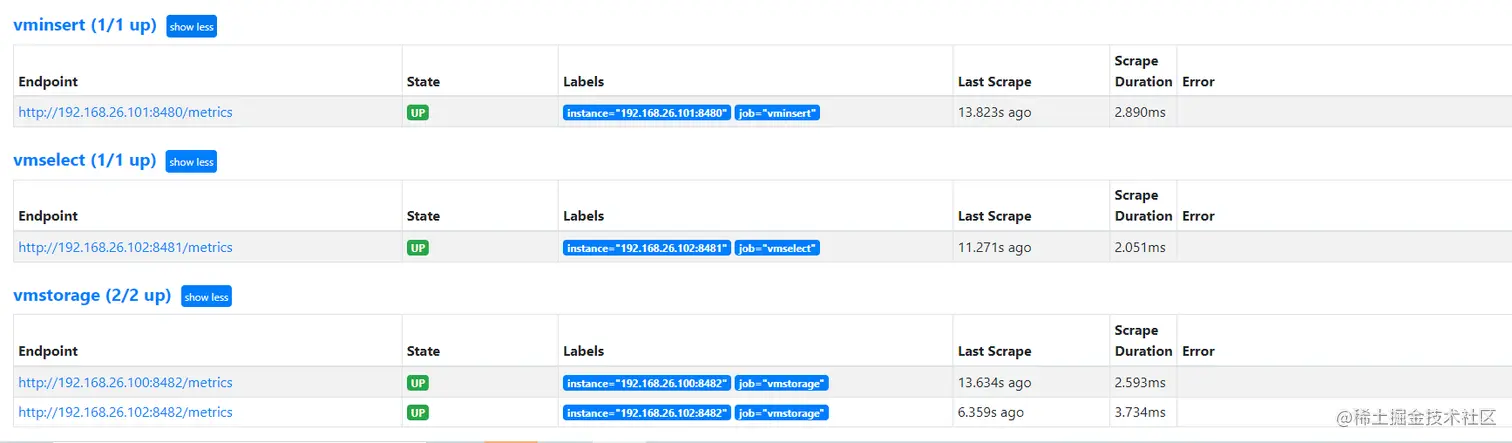Click the job="vmselect" label badge
Screen dimensions: 1512x443
(x=777, y=247)
